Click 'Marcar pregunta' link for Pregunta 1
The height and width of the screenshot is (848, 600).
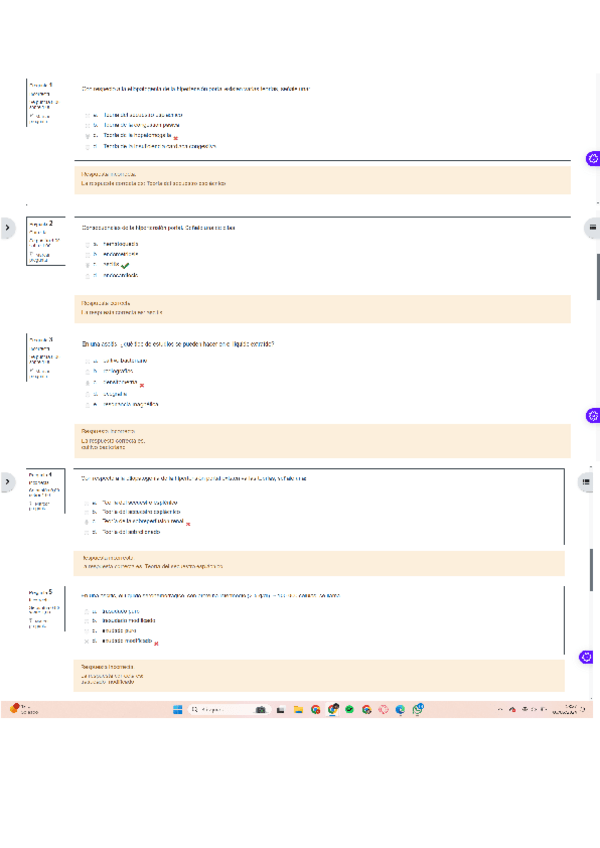(x=41, y=119)
